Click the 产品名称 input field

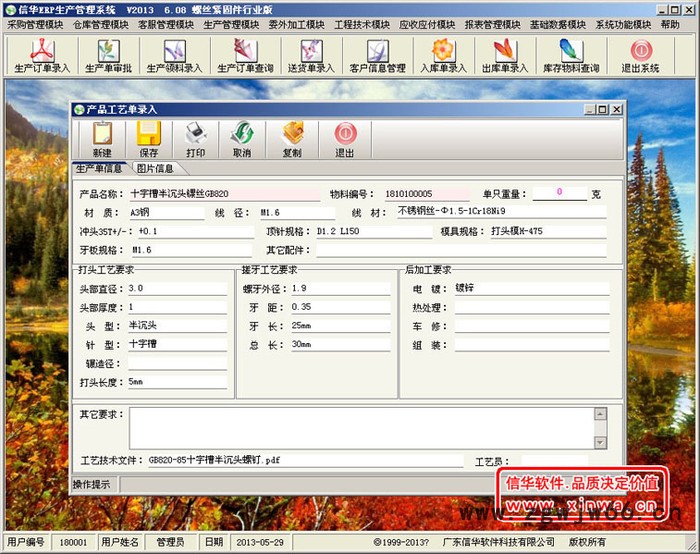click(220, 193)
